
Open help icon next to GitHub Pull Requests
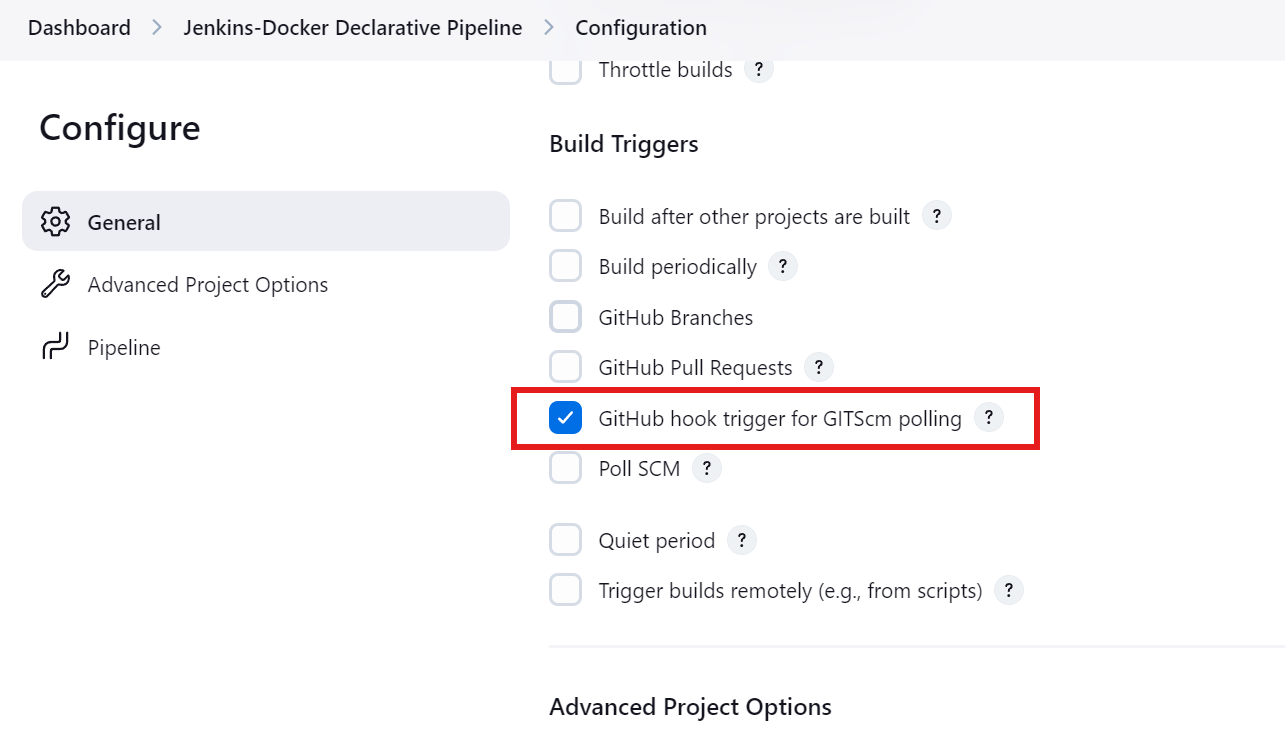click(x=819, y=367)
